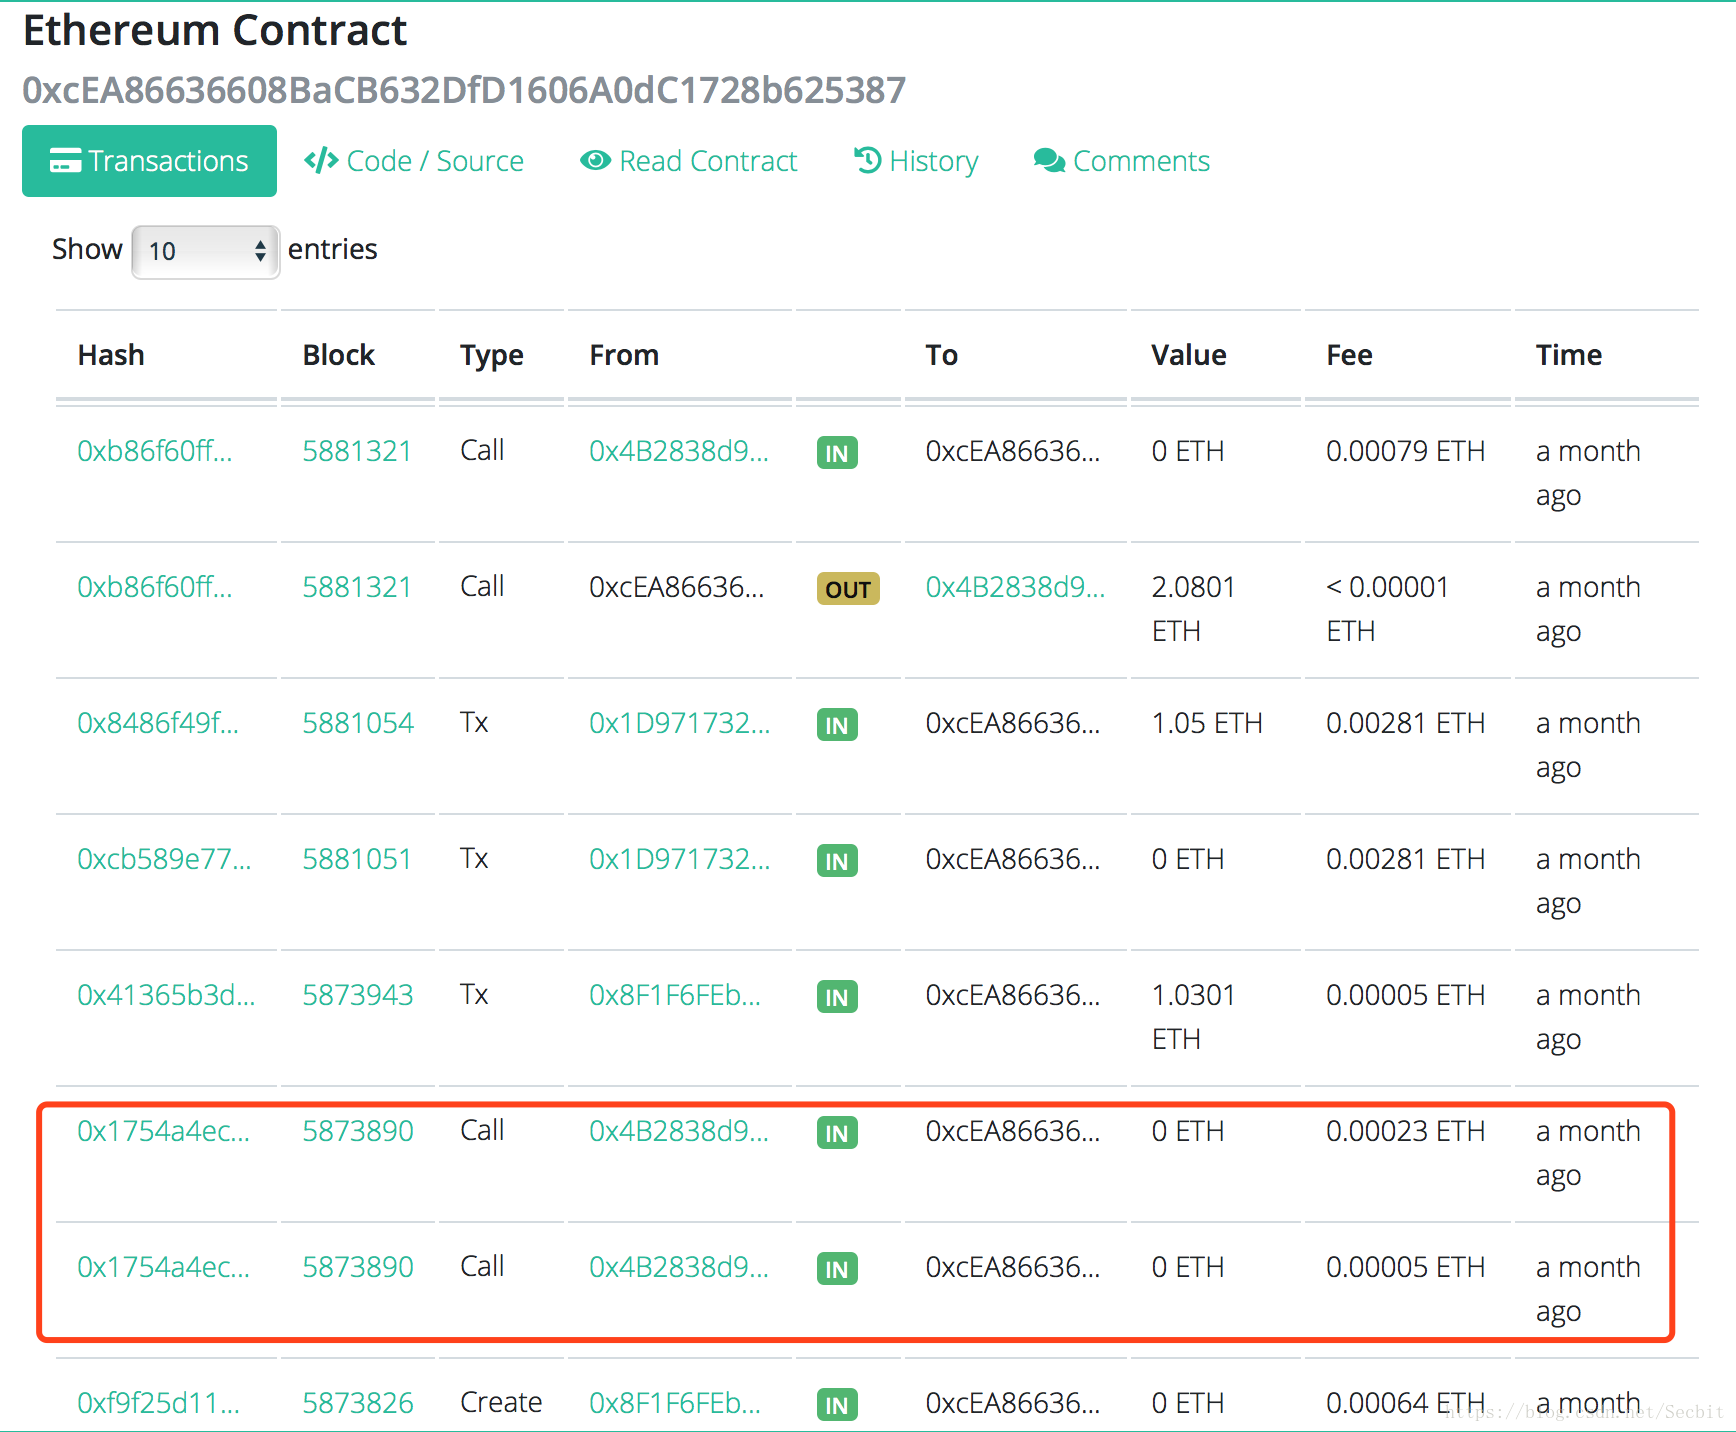Click the chat bubbles icon beside Comments
Viewport: 1736px width, 1432px height.
click(1049, 160)
